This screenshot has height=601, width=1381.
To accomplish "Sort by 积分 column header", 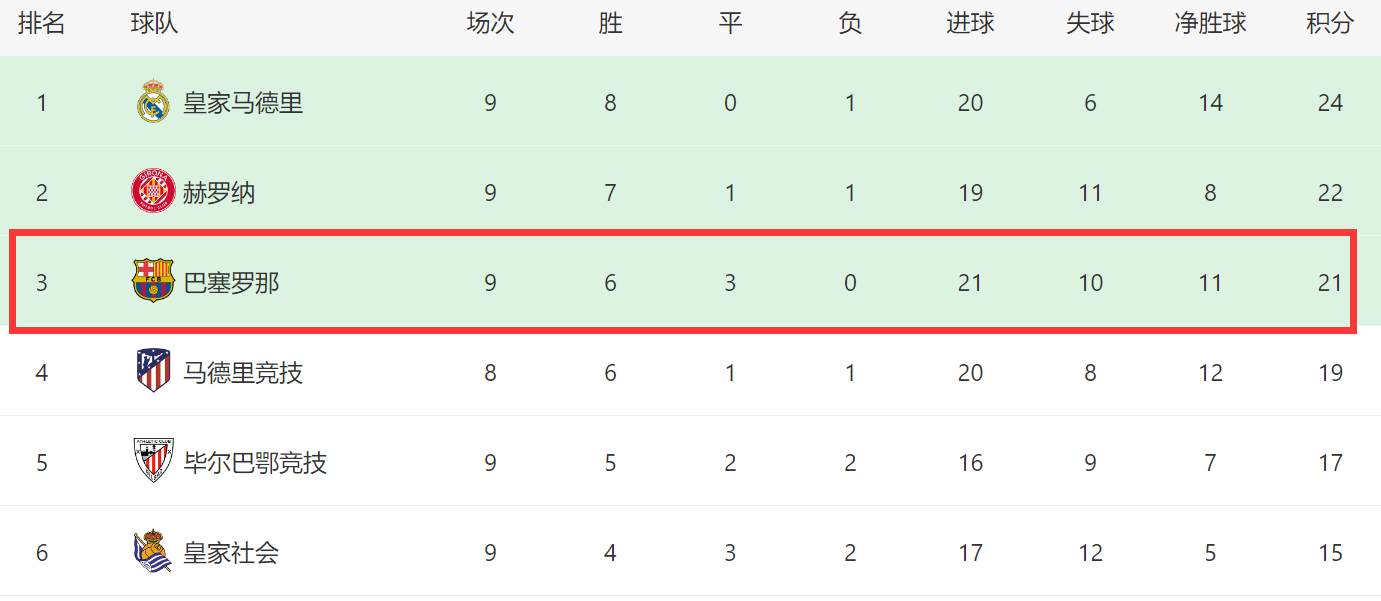I will point(1330,24).
